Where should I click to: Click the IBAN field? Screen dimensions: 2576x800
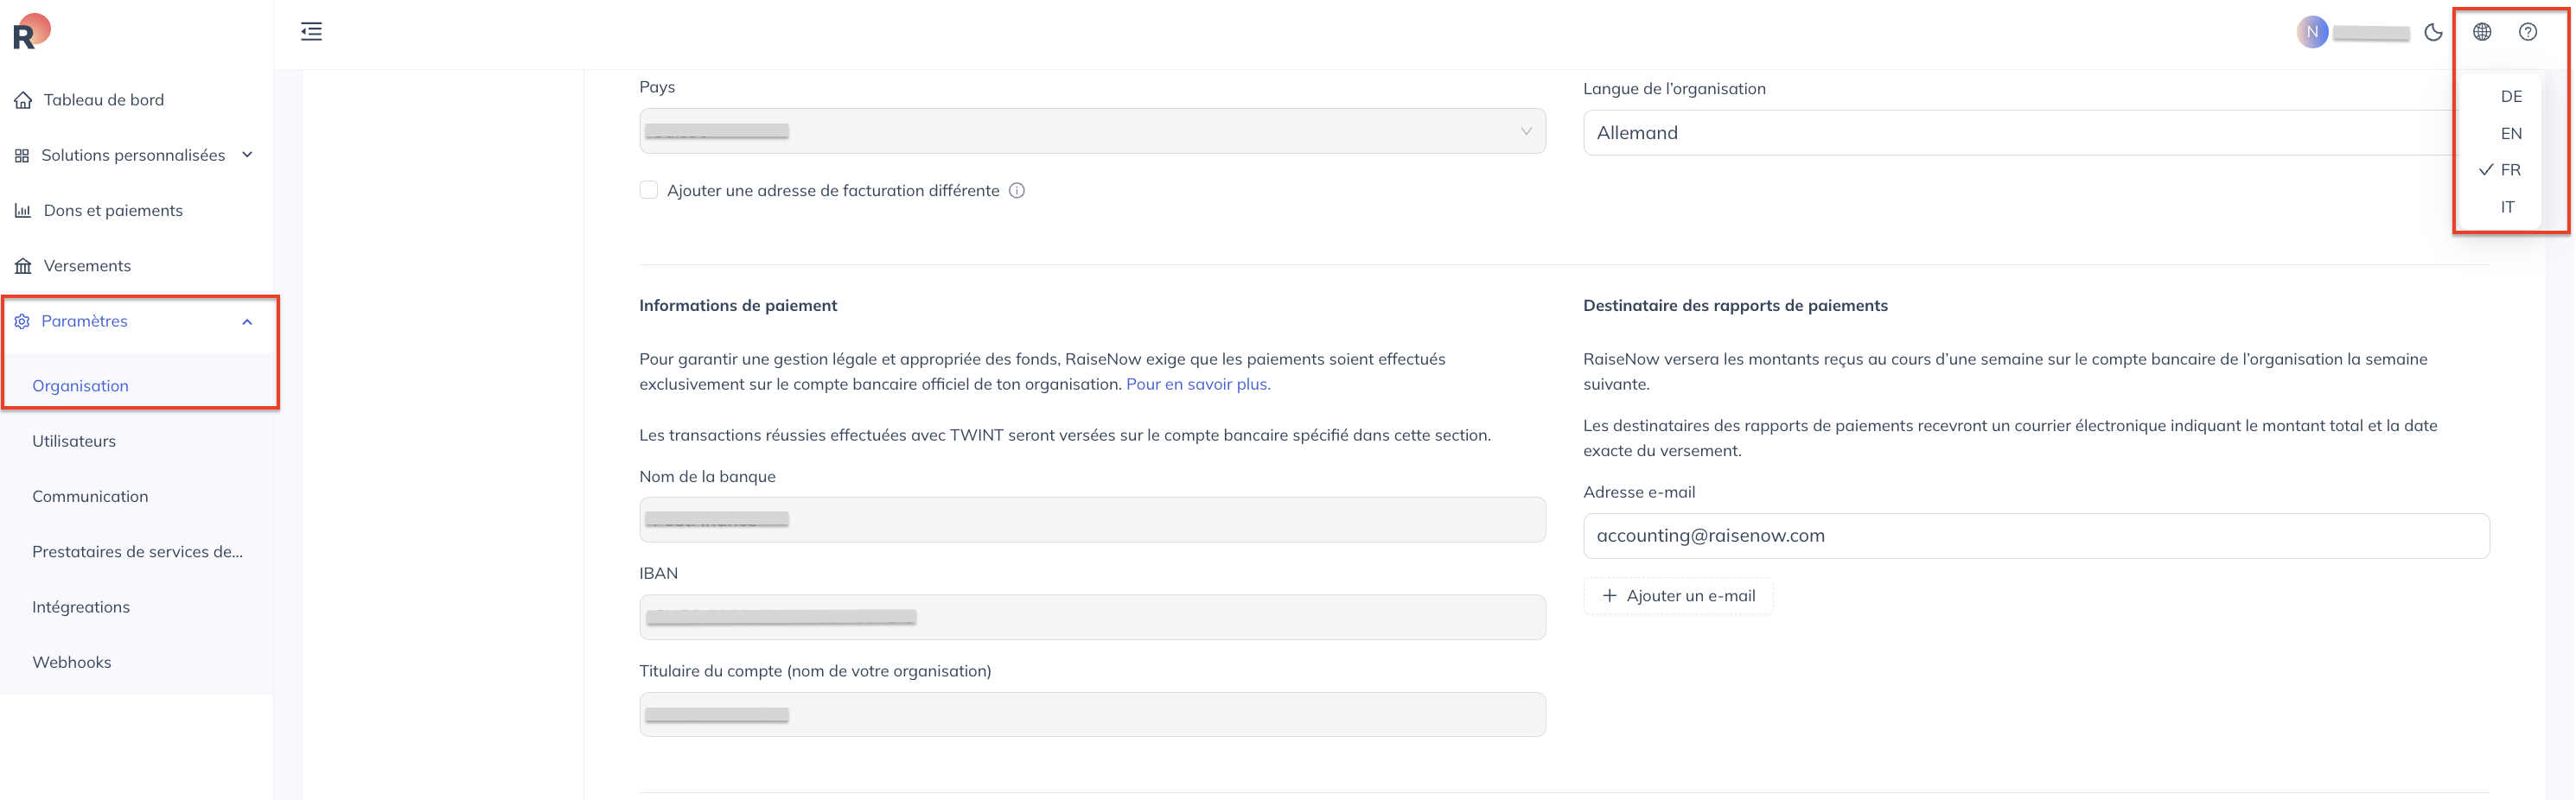click(x=1092, y=617)
